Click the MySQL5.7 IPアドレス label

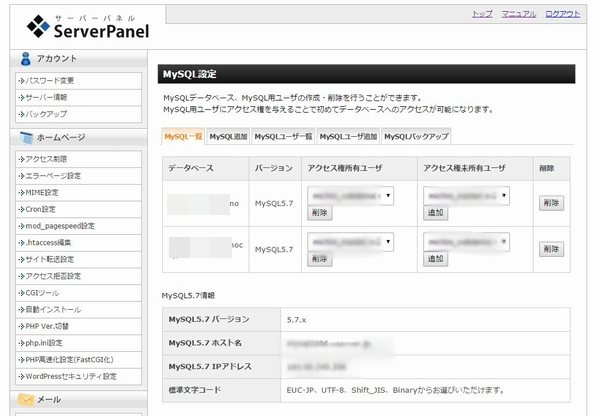click(210, 367)
